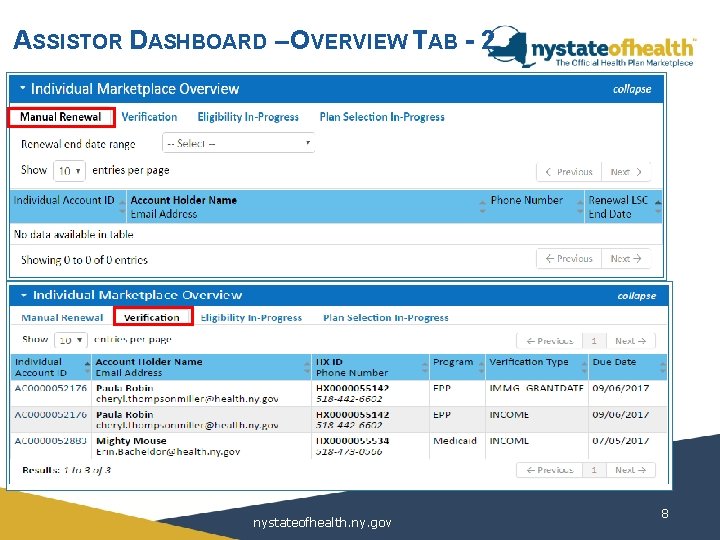Click Previous button above the Verification table

point(550,341)
